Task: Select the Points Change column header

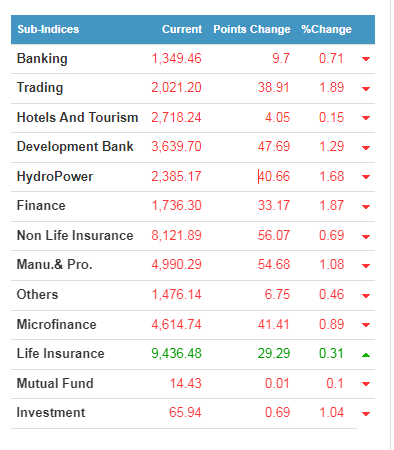Action: 252,29
